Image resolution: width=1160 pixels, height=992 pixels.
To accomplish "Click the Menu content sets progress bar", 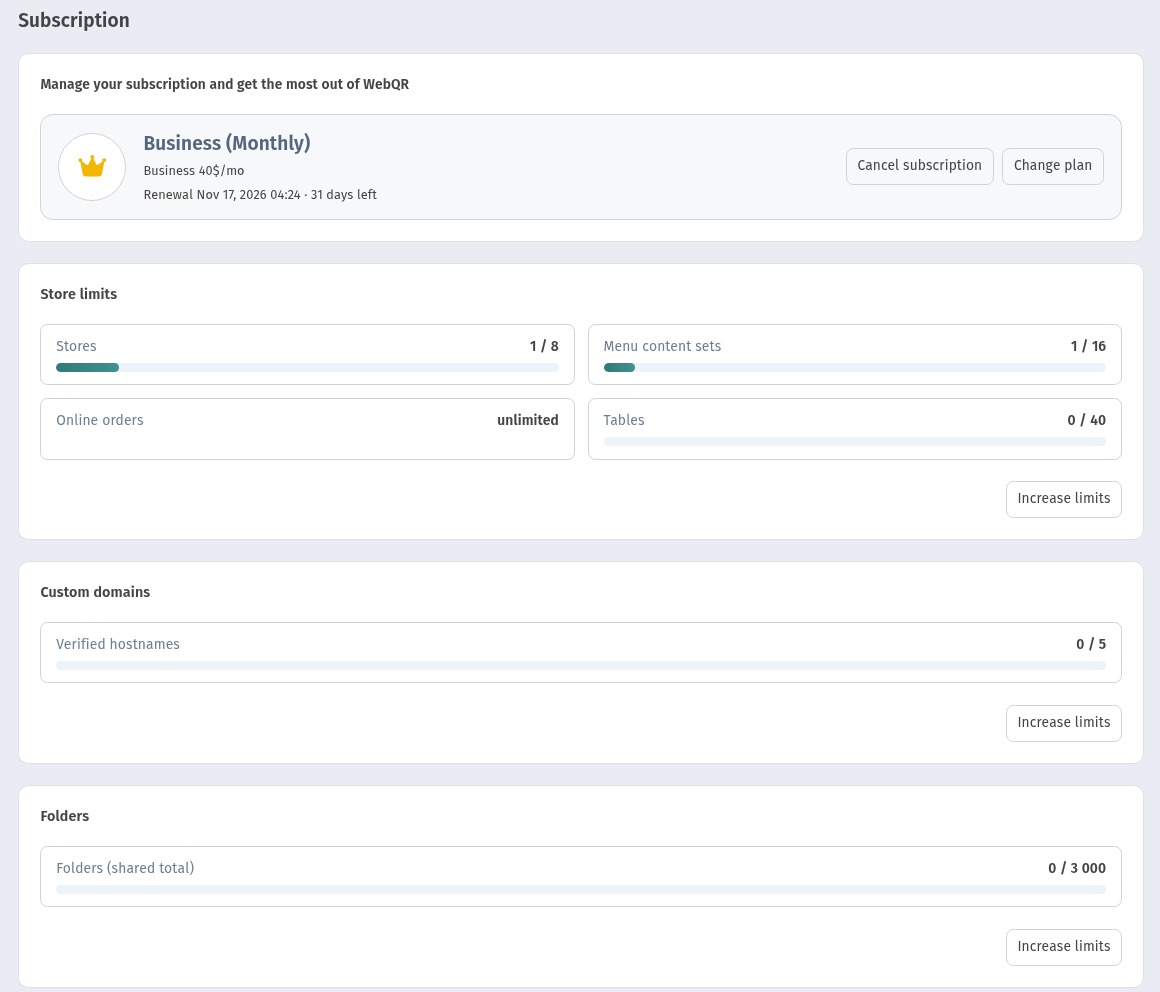I will pos(854,368).
